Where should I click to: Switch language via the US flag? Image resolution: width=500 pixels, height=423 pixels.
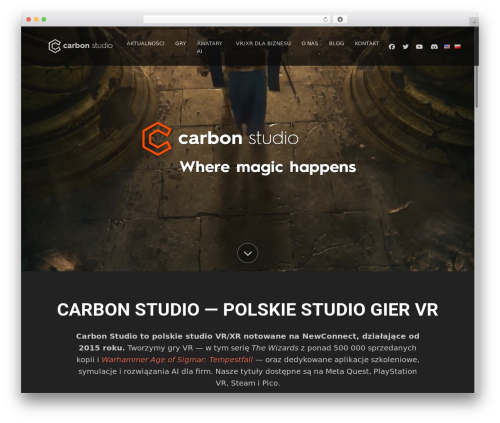pyautogui.click(x=447, y=47)
